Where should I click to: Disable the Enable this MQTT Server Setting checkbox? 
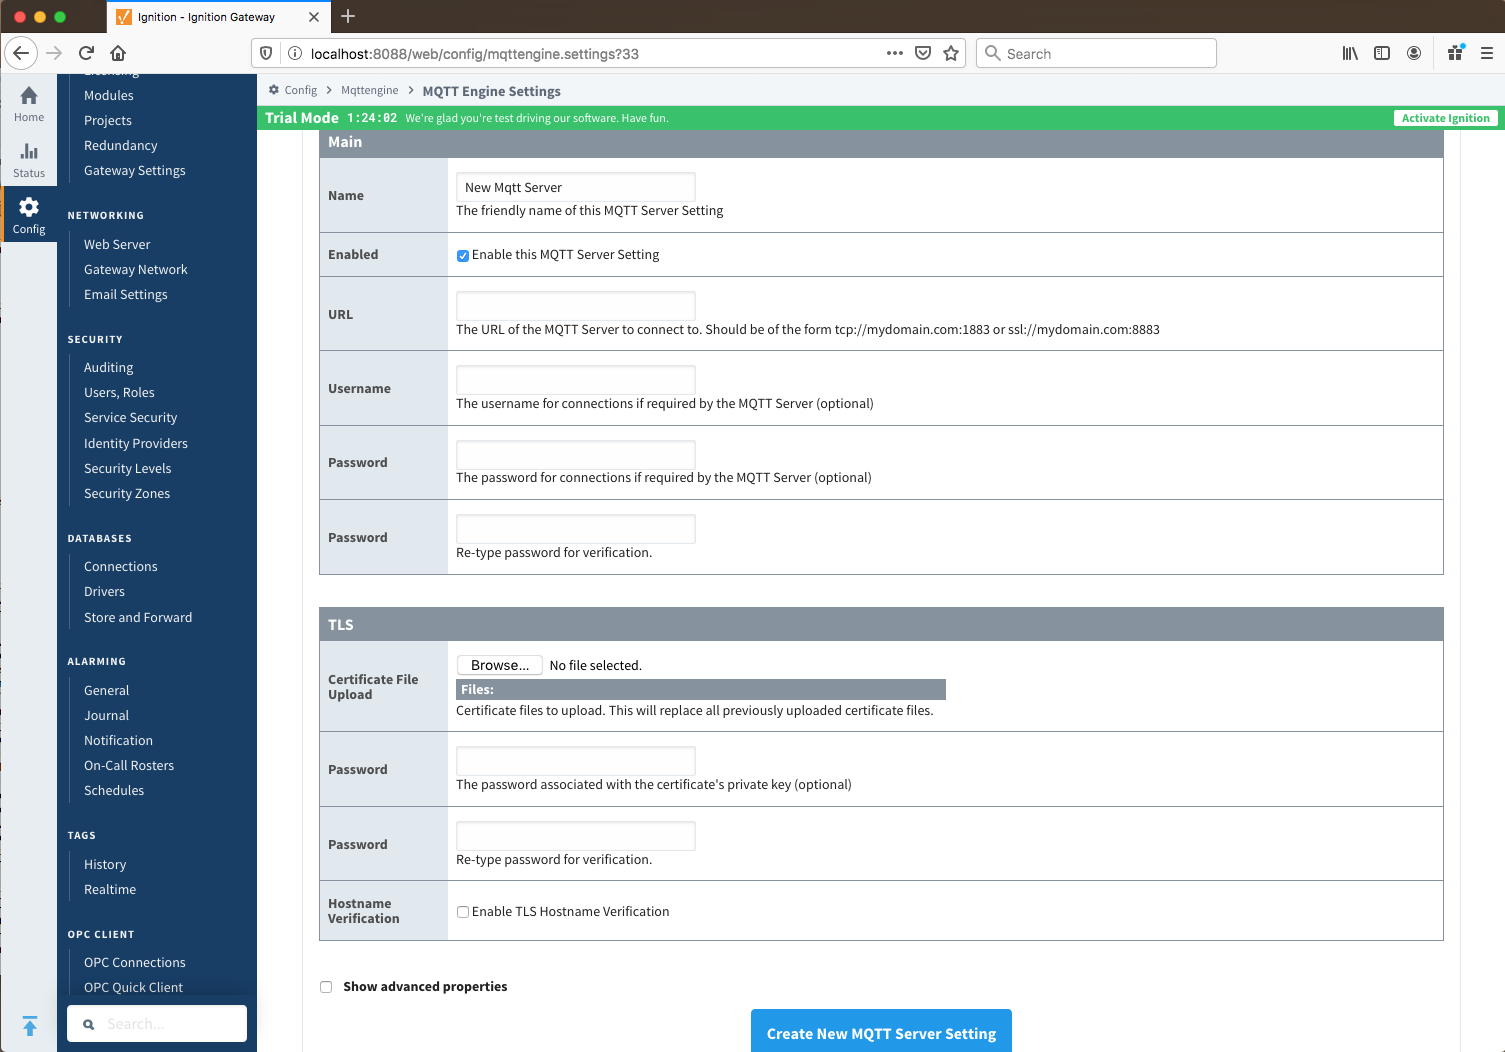[x=463, y=256]
